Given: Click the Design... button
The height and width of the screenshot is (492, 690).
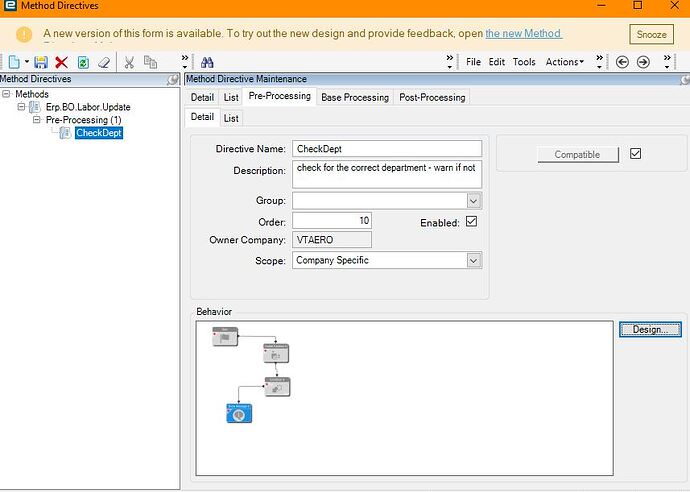Looking at the screenshot, I should point(650,330).
